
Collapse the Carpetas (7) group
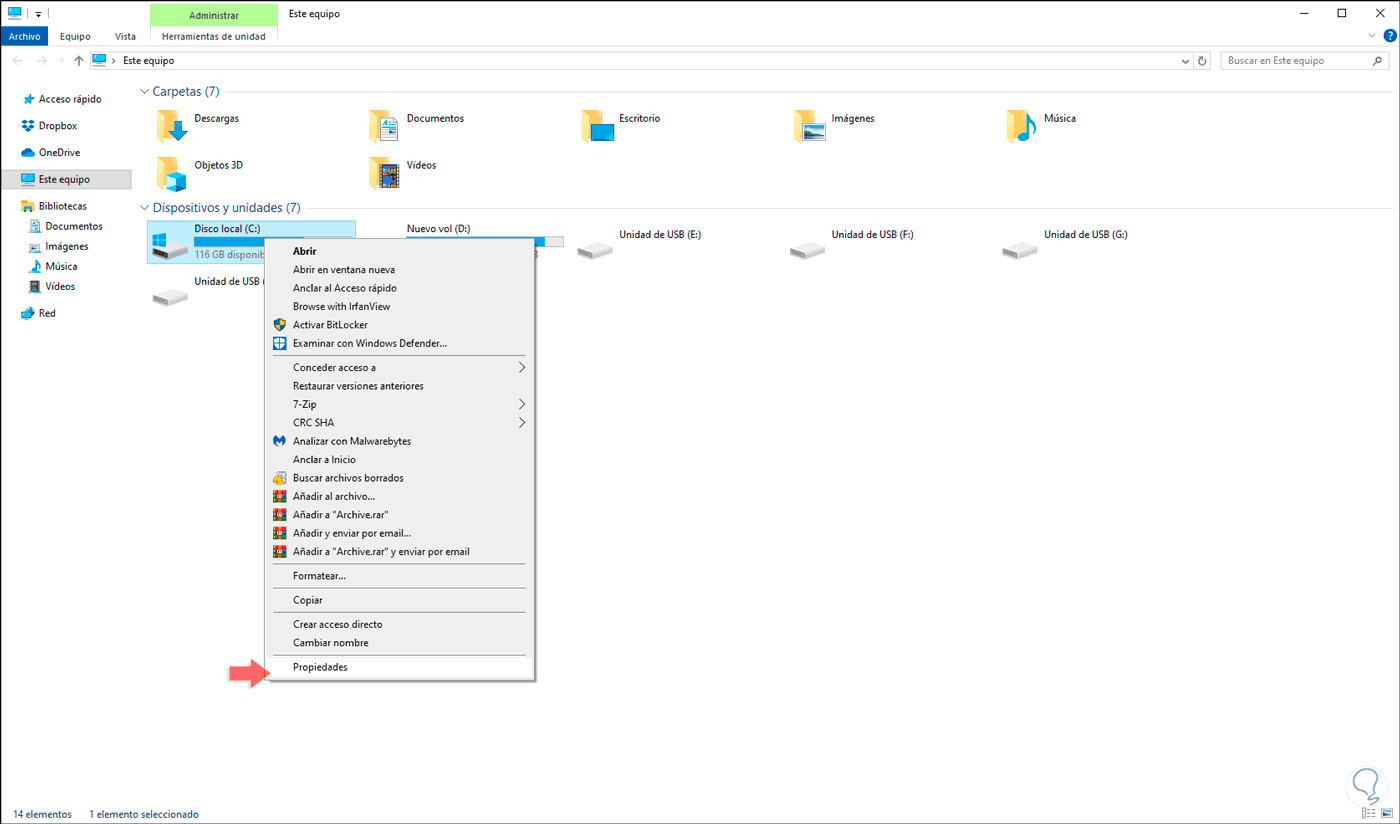(x=144, y=92)
